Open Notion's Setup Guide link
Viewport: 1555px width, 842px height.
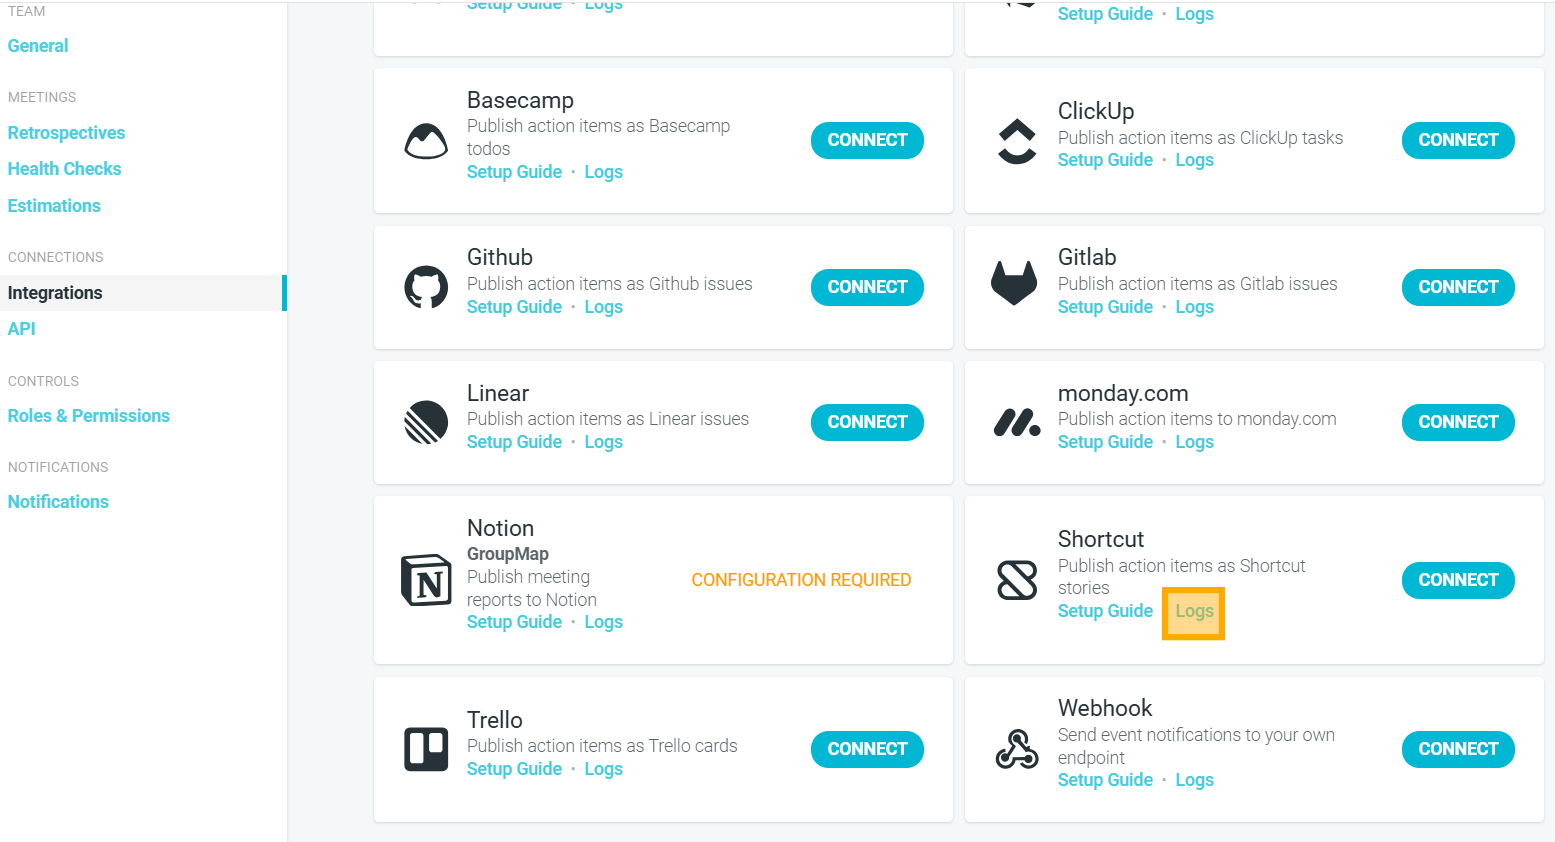[514, 622]
